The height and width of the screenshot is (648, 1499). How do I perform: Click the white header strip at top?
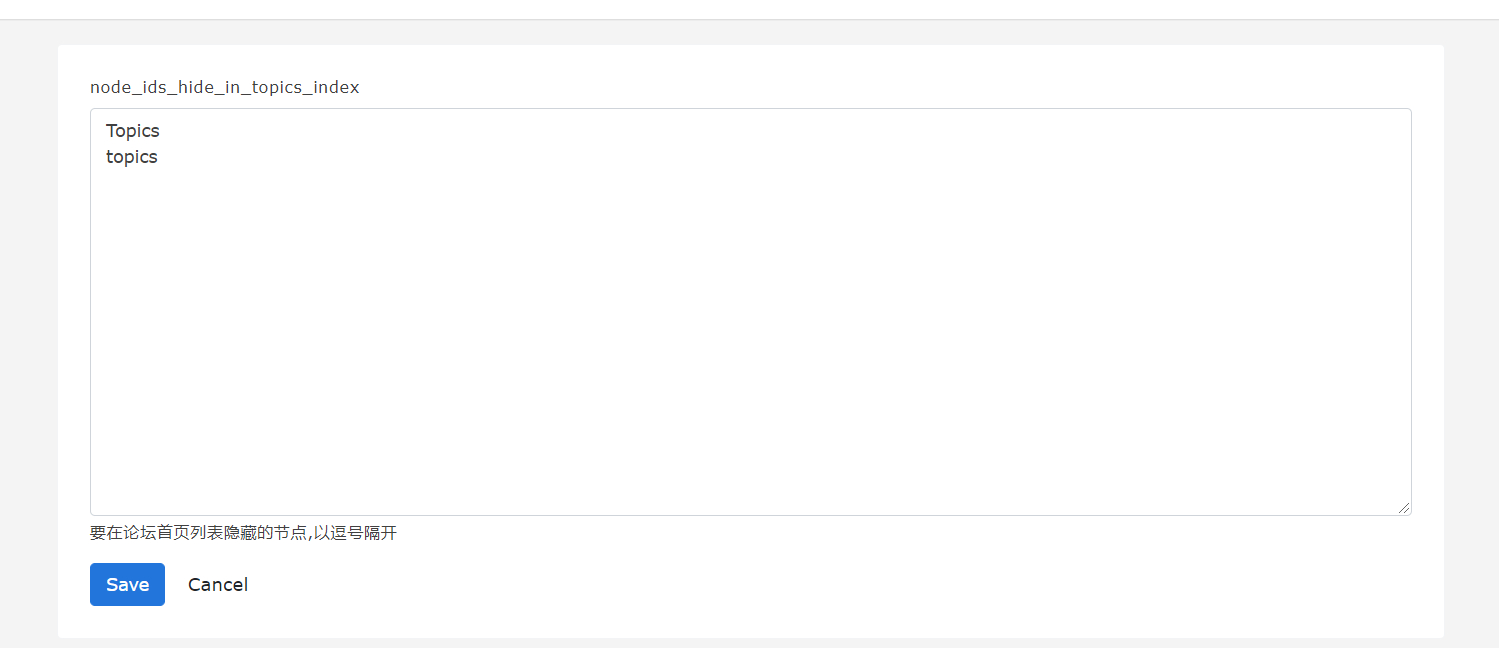[x=750, y=9]
